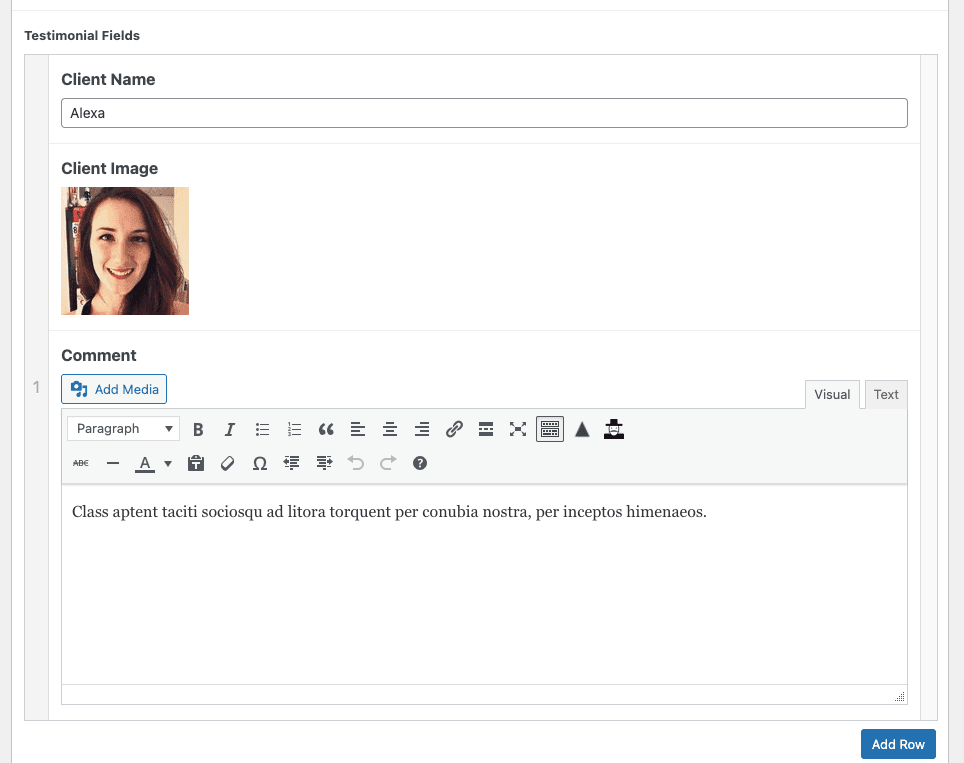Apply blockquote formatting

[326, 429]
